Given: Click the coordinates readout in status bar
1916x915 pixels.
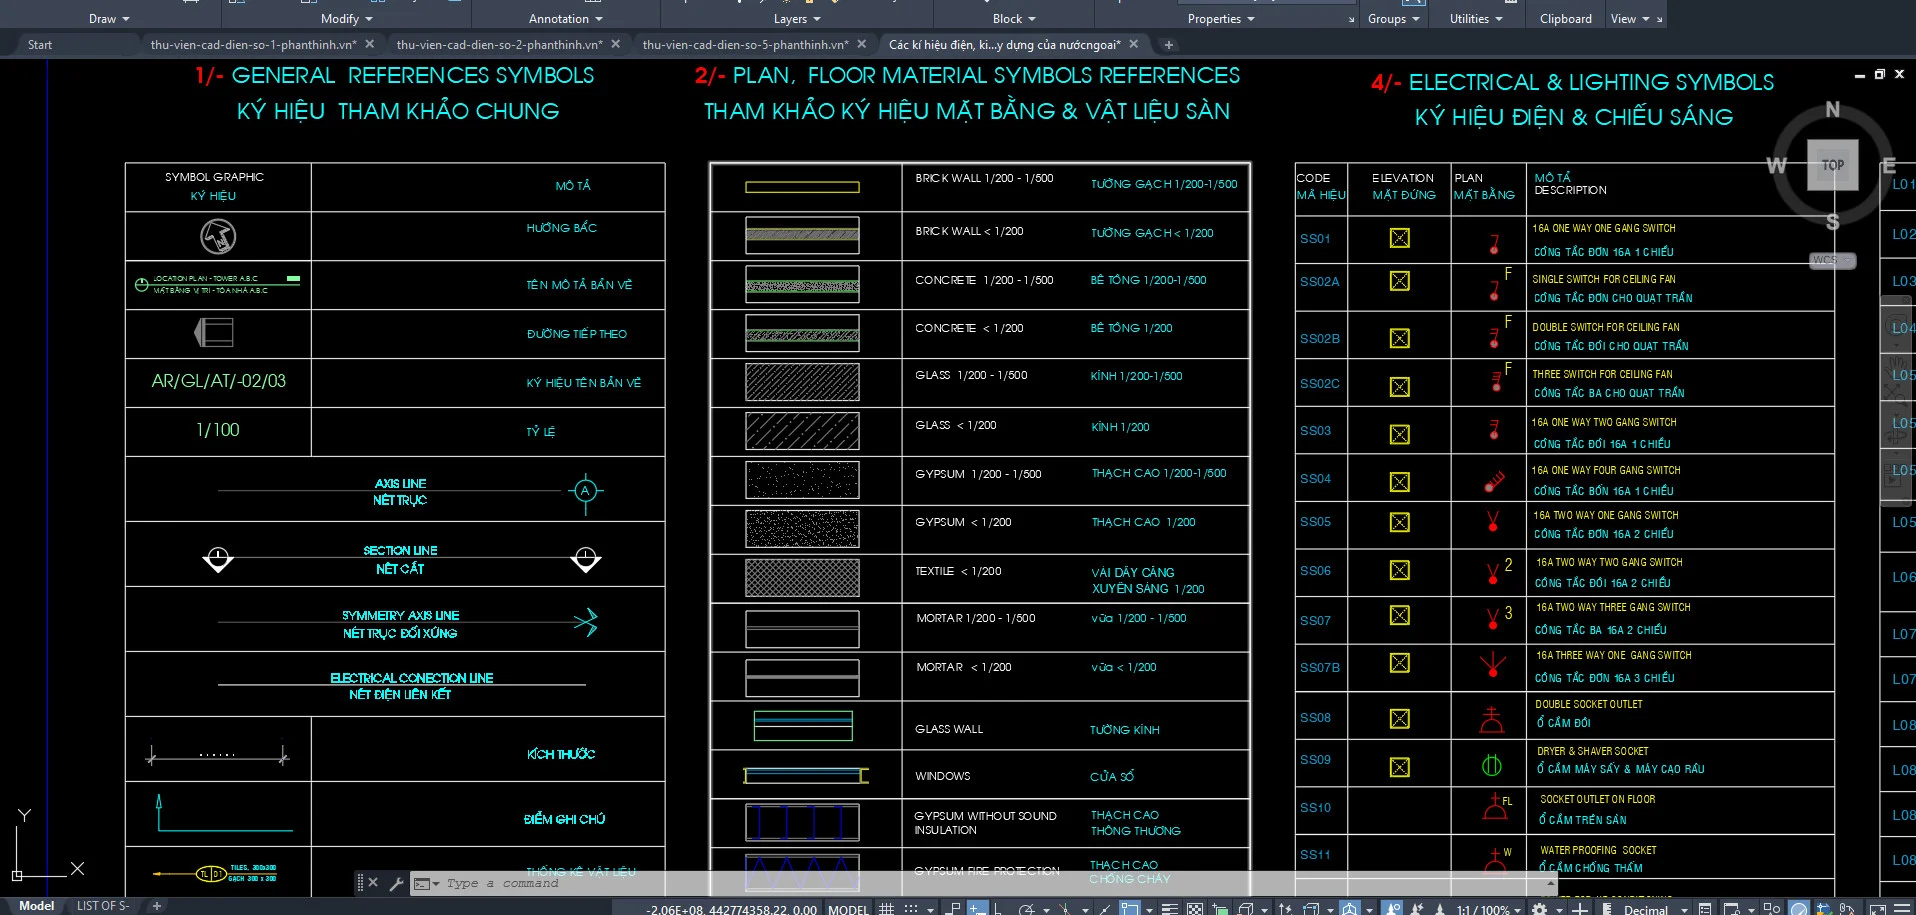Looking at the screenshot, I should tap(731, 909).
